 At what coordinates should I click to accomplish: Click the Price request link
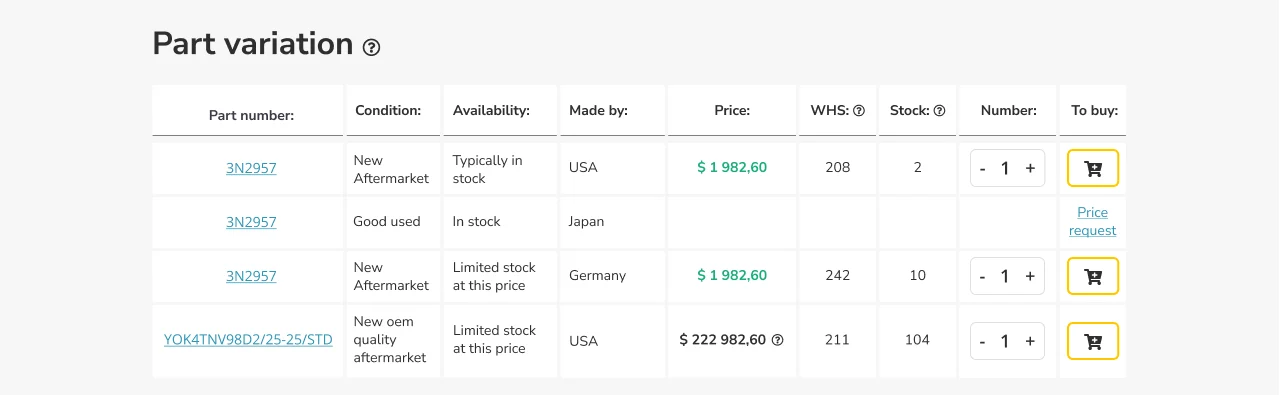(1092, 221)
